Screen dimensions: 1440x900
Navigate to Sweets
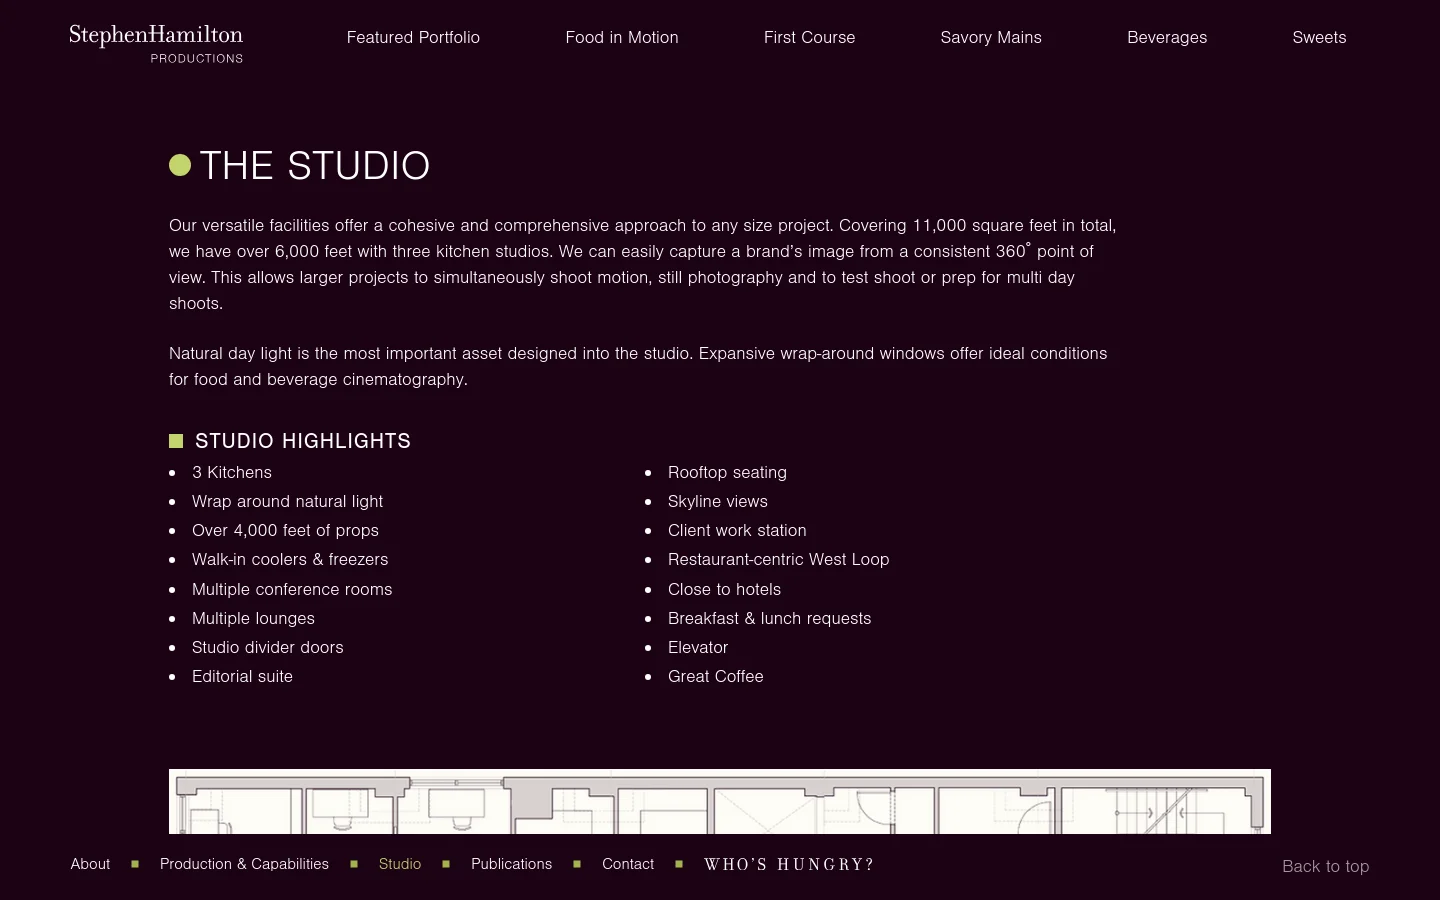tap(1319, 37)
